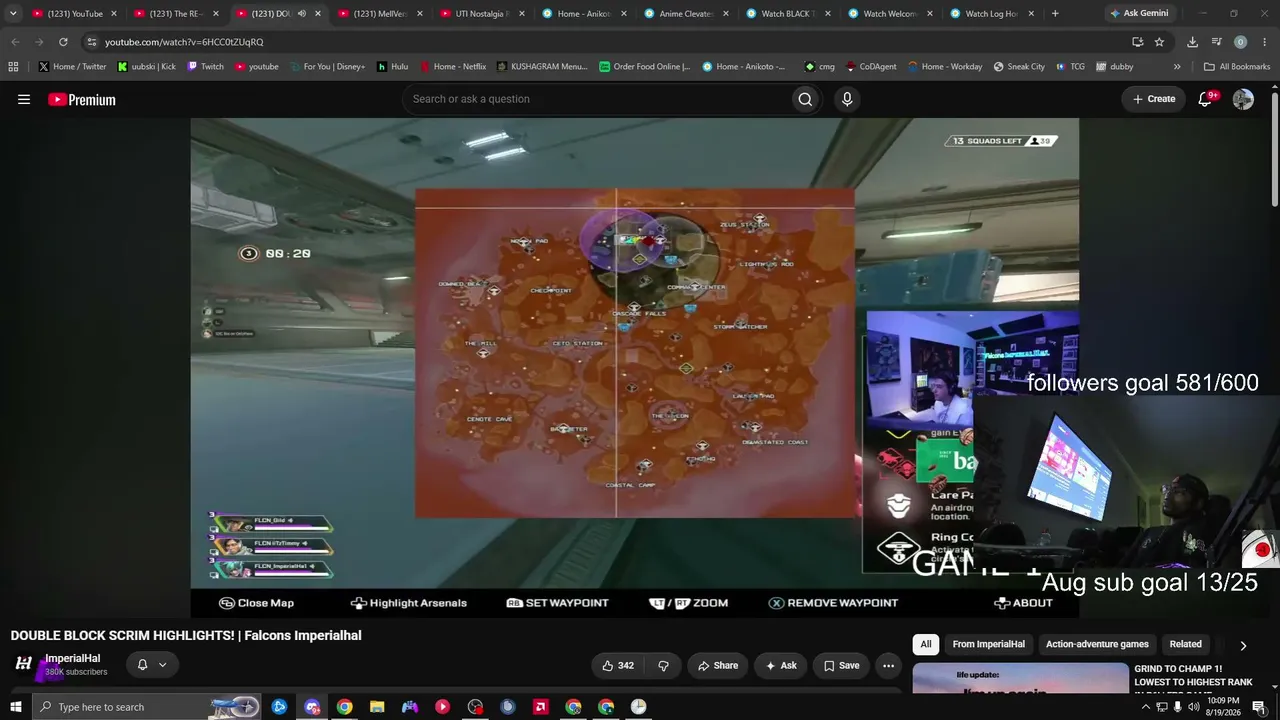Select the All filter chip

pyautogui.click(x=926, y=645)
